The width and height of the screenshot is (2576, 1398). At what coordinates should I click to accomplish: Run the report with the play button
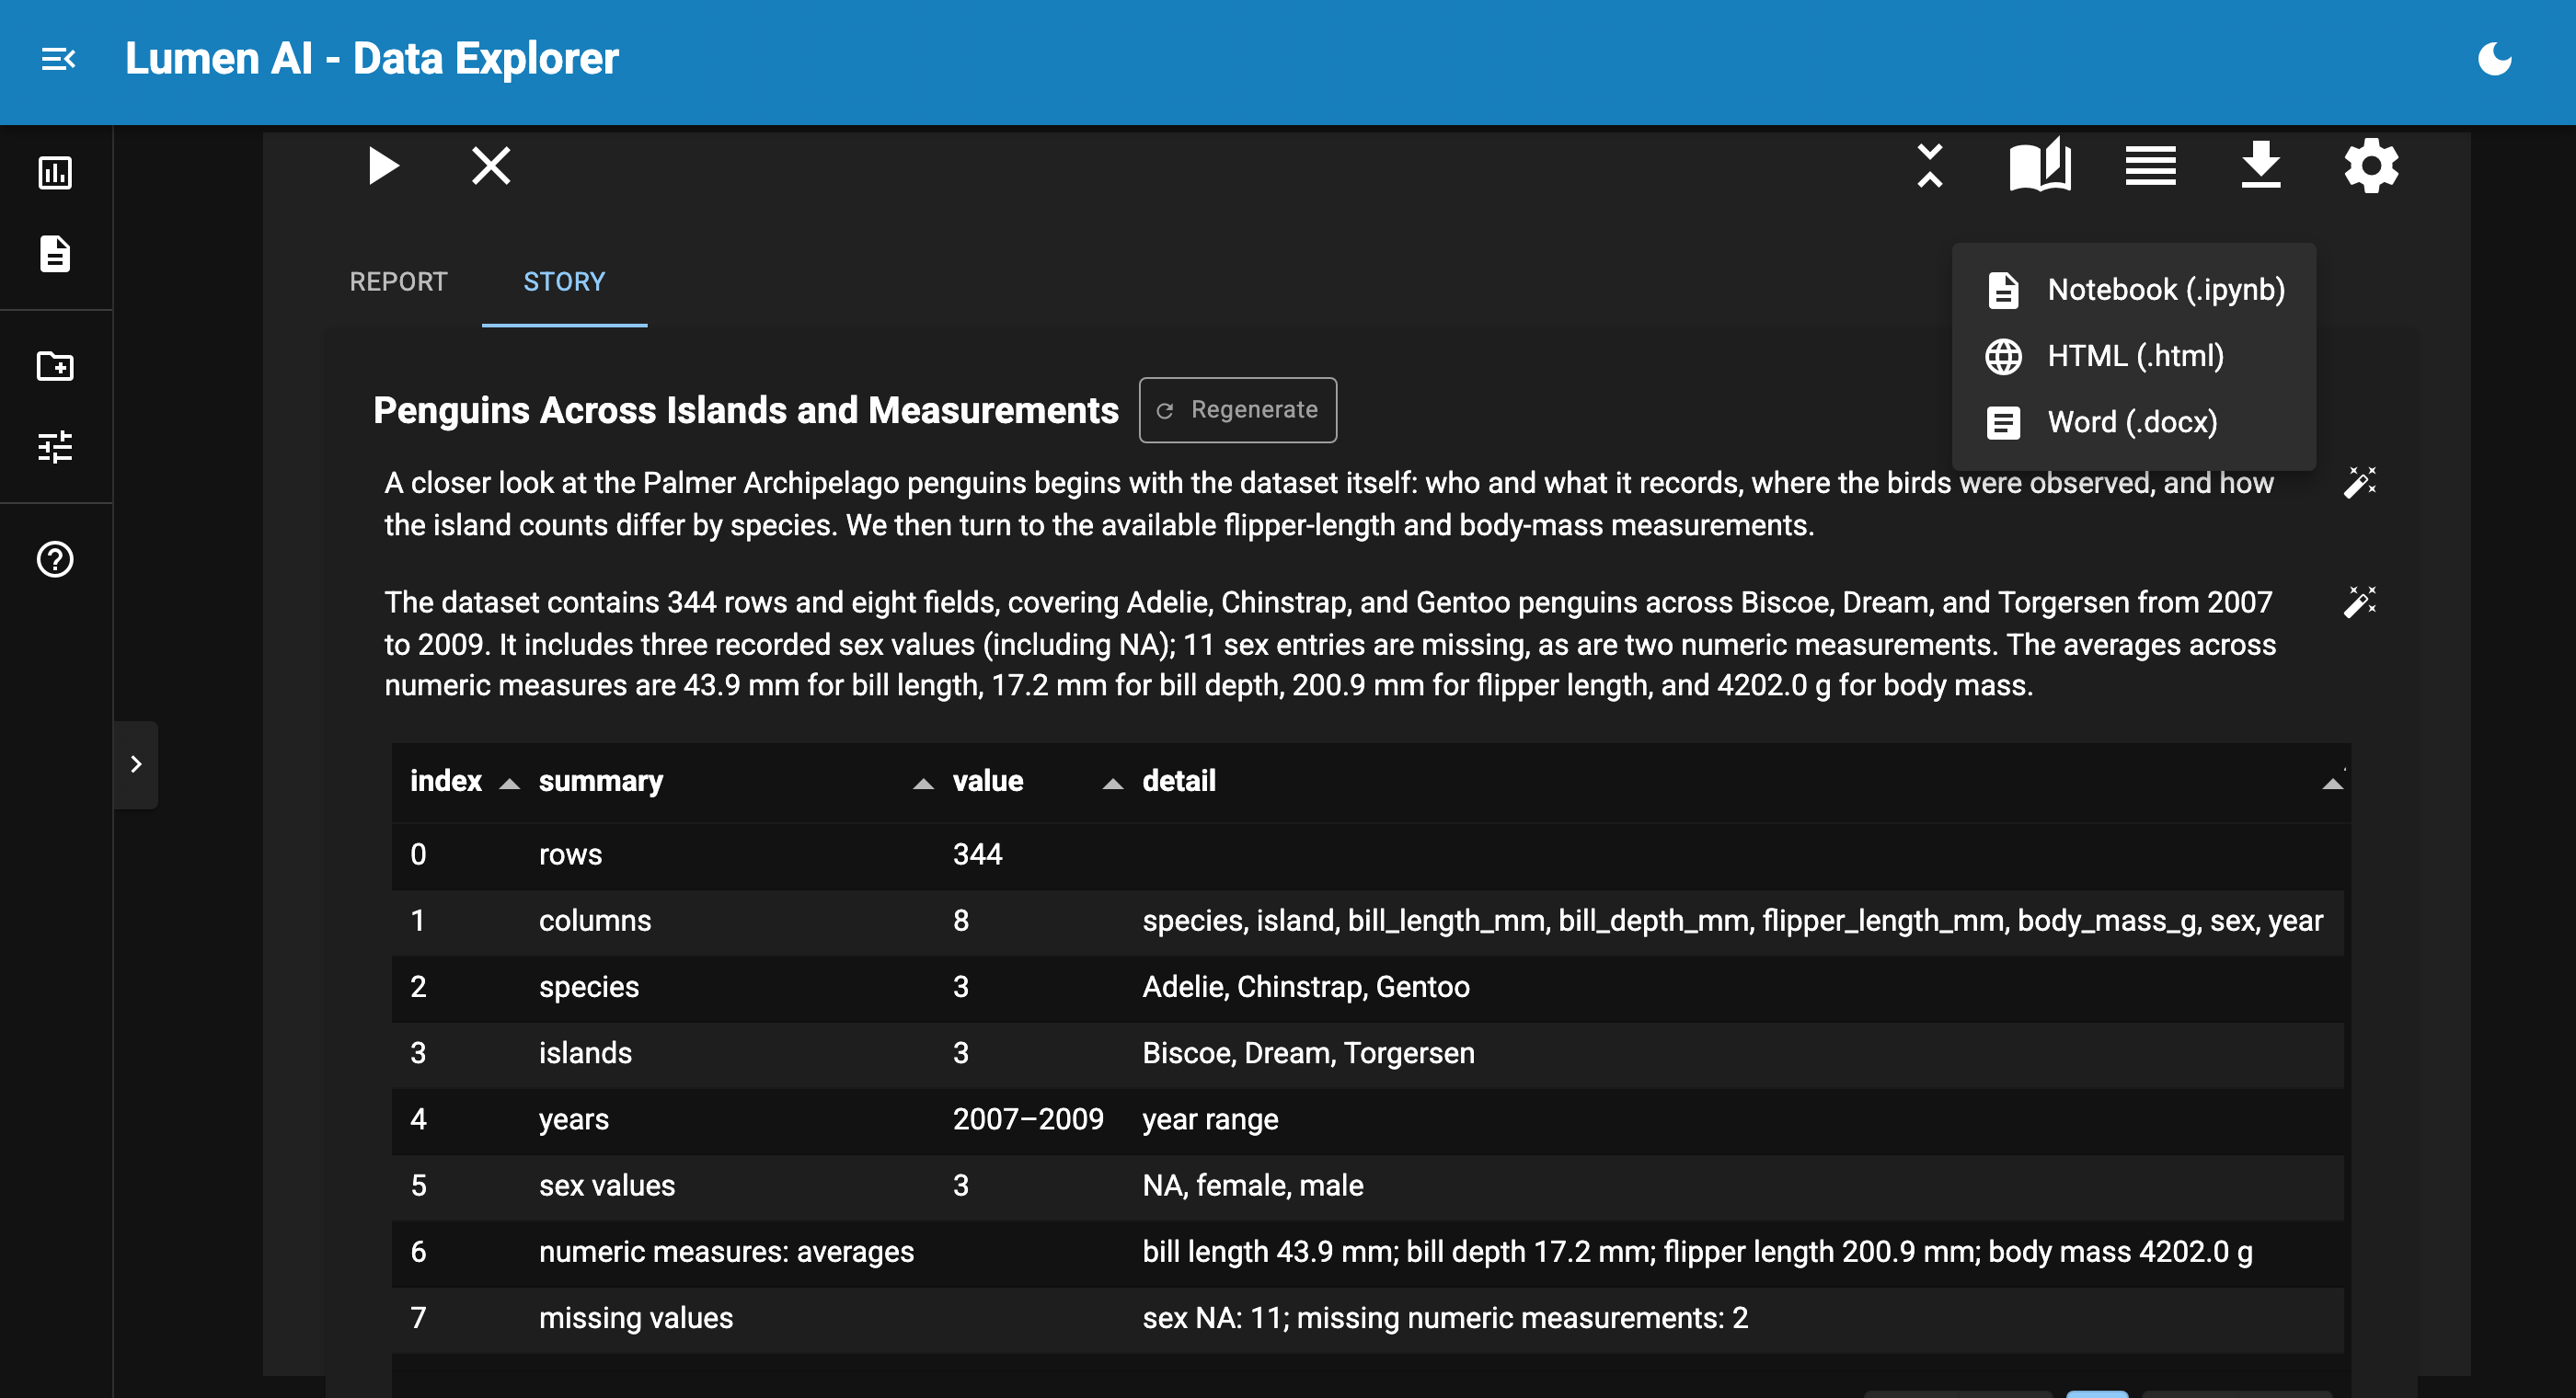[x=382, y=166]
